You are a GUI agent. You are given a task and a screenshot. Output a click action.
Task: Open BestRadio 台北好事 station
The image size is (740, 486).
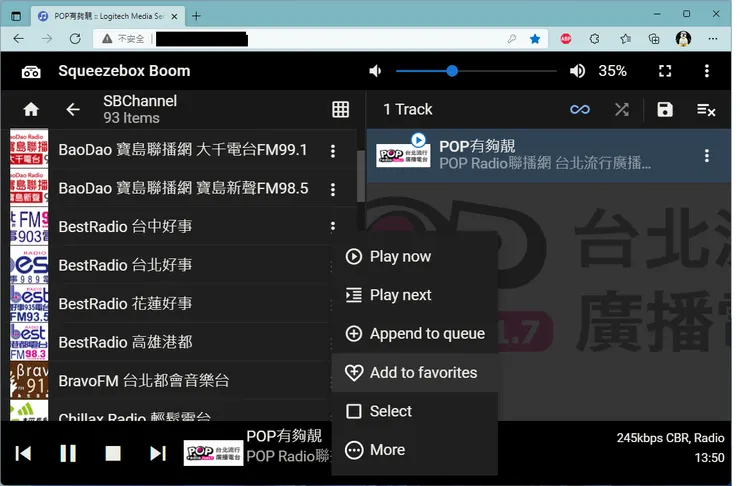tap(125, 265)
